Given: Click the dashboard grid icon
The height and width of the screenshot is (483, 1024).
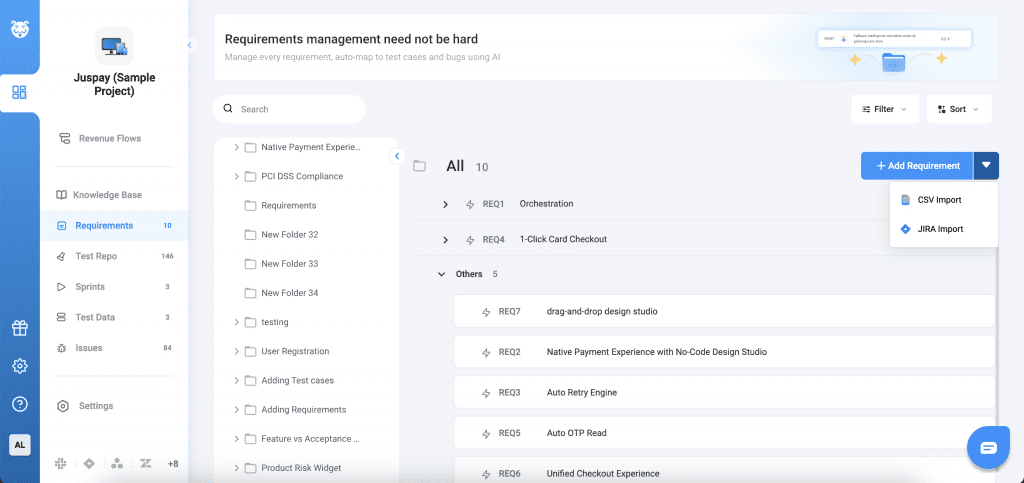Looking at the screenshot, I should (x=19, y=93).
